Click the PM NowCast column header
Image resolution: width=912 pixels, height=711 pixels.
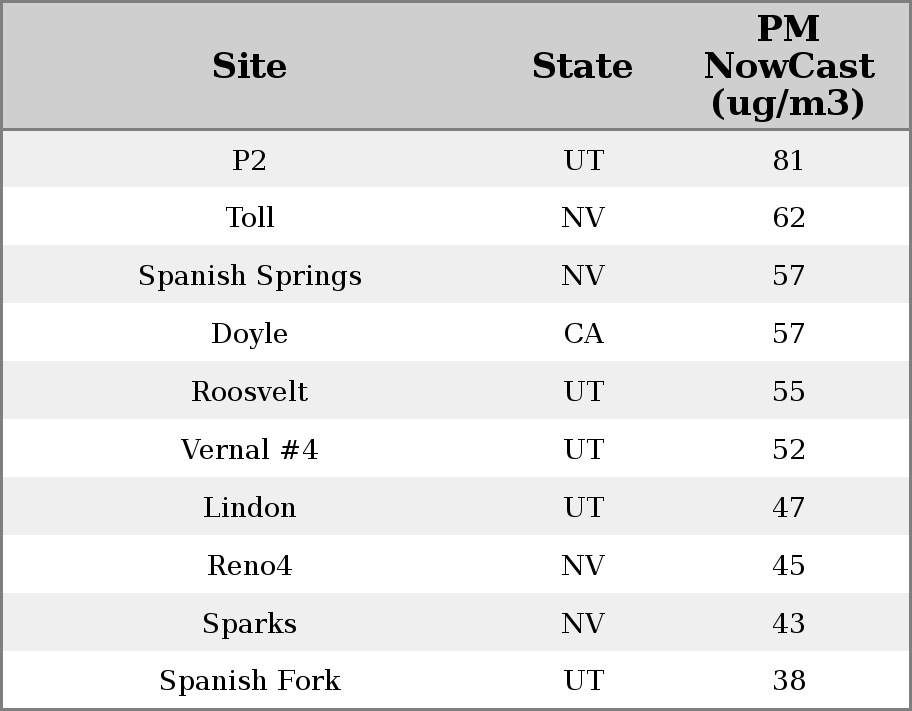789,66
